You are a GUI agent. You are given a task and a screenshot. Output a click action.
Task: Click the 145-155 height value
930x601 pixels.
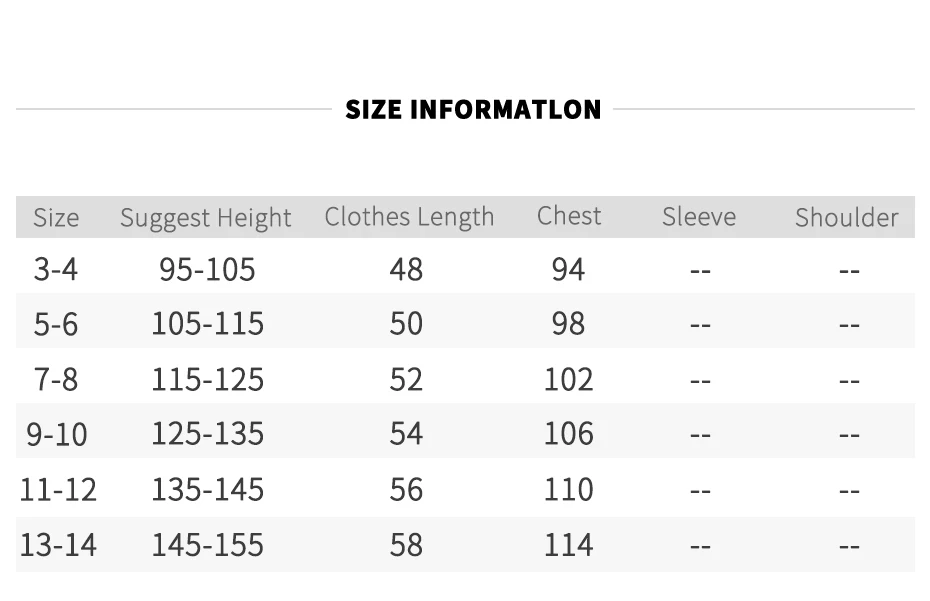(207, 545)
